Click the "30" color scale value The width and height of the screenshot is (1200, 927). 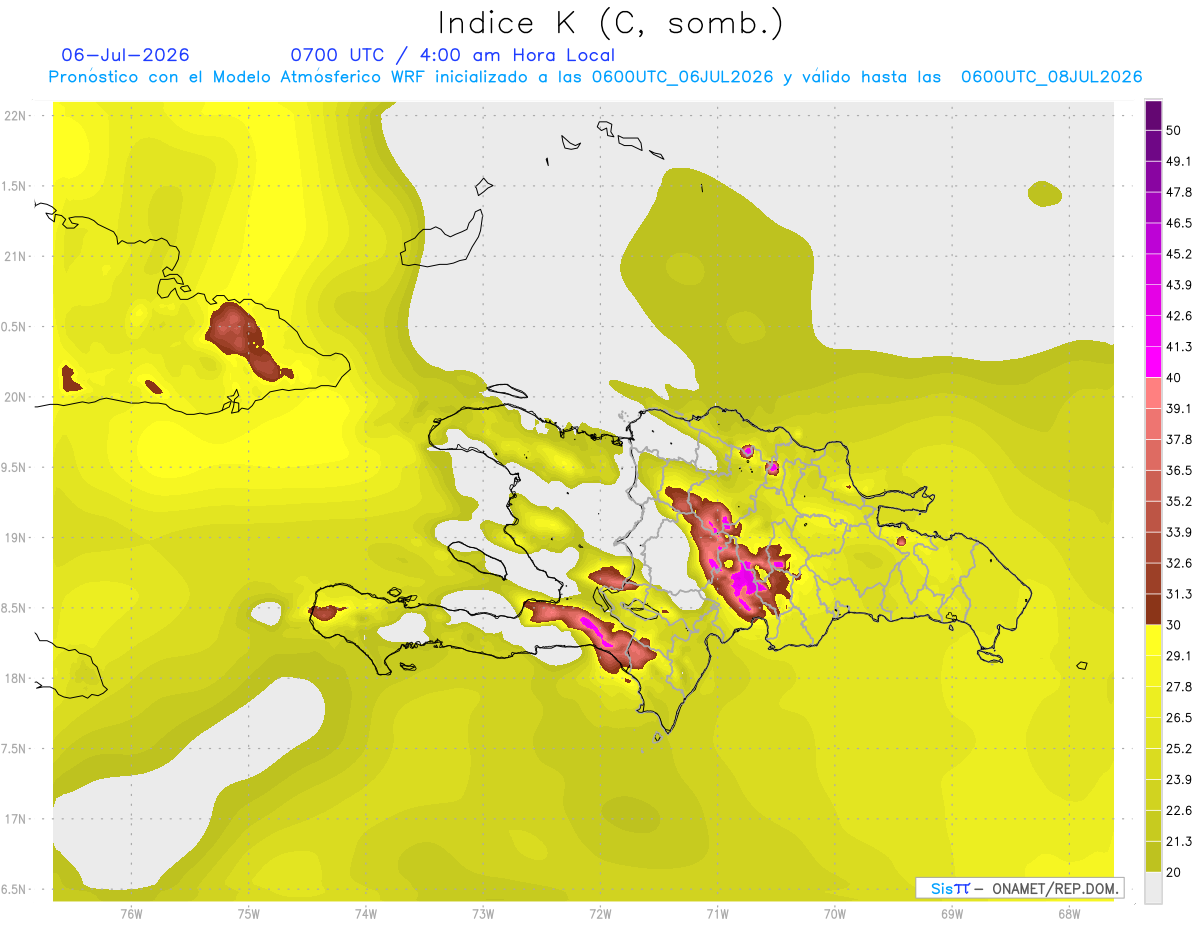click(x=1174, y=625)
